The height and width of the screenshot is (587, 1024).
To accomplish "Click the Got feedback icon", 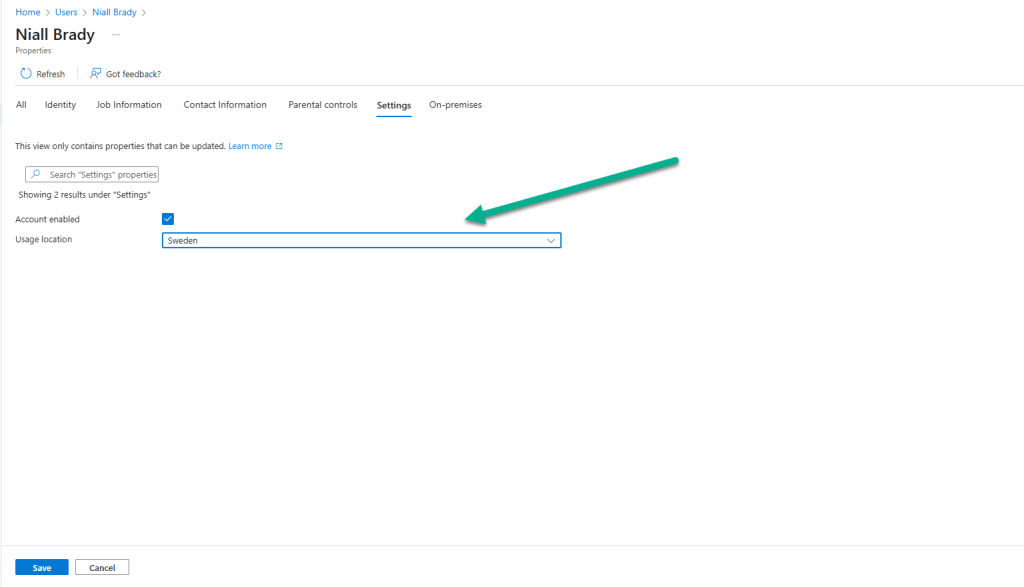I will [x=96, y=74].
